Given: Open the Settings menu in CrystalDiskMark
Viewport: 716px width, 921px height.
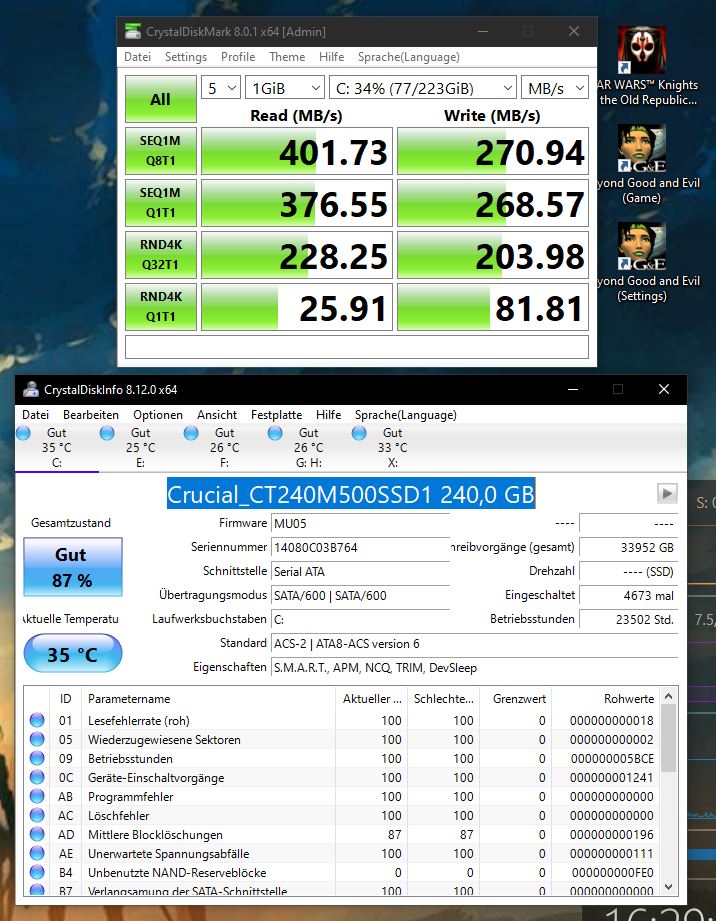Looking at the screenshot, I should (186, 57).
